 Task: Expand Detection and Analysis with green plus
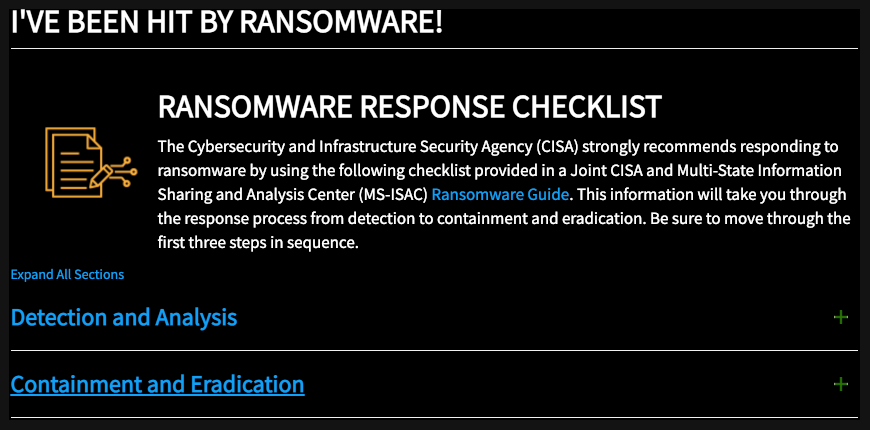click(x=841, y=317)
